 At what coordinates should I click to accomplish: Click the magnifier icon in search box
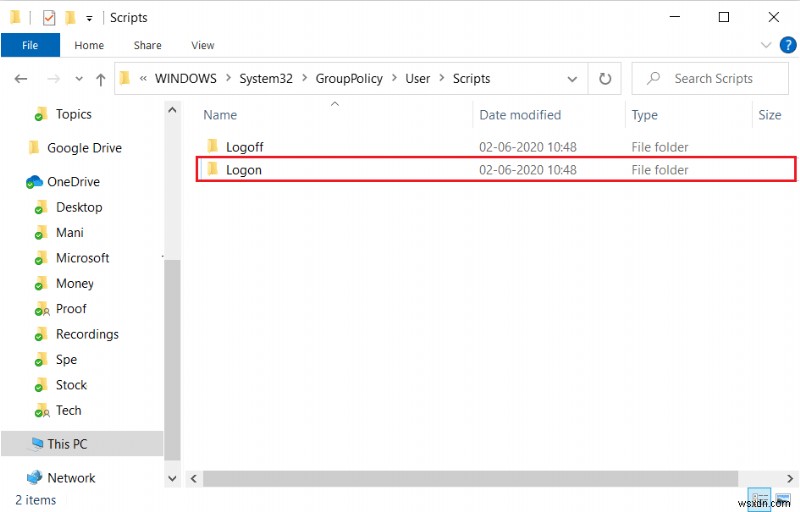[654, 78]
